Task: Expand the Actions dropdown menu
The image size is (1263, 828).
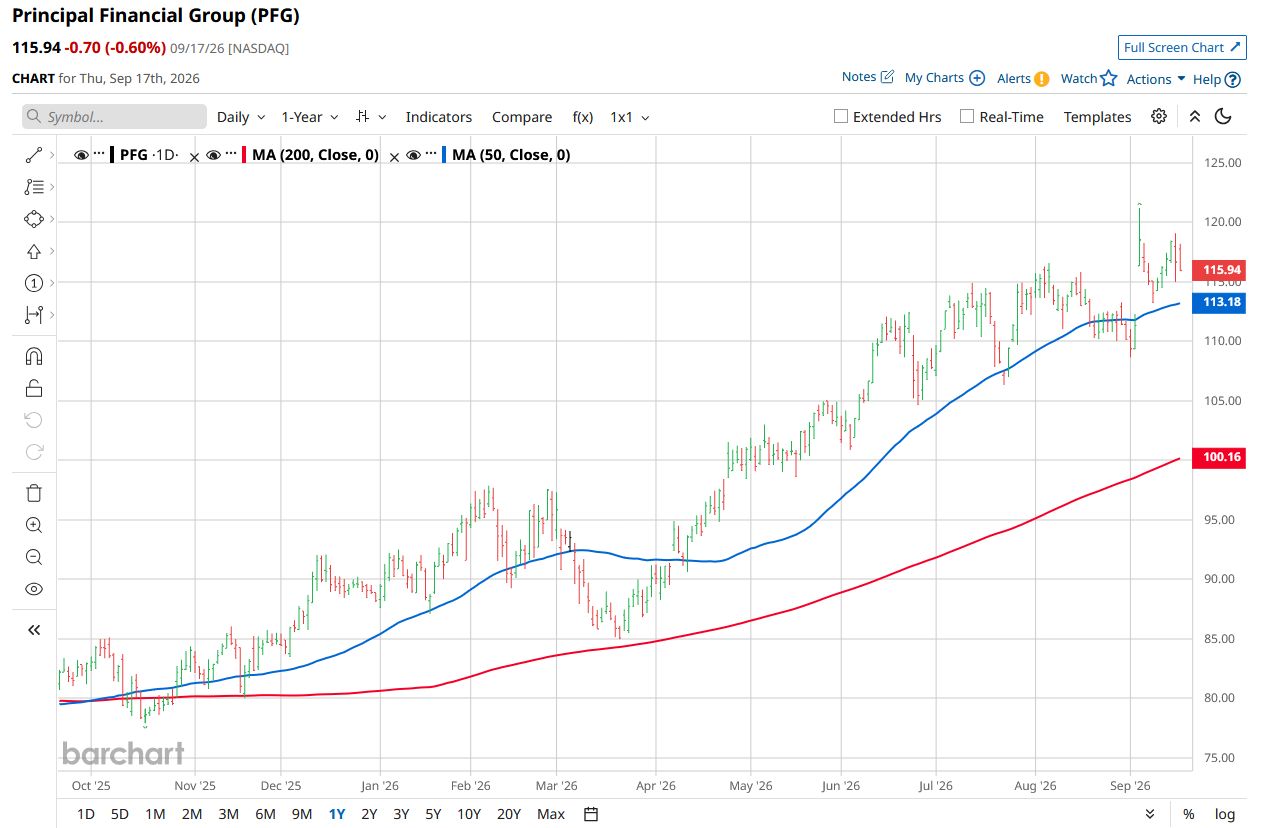Action: [x=1156, y=79]
